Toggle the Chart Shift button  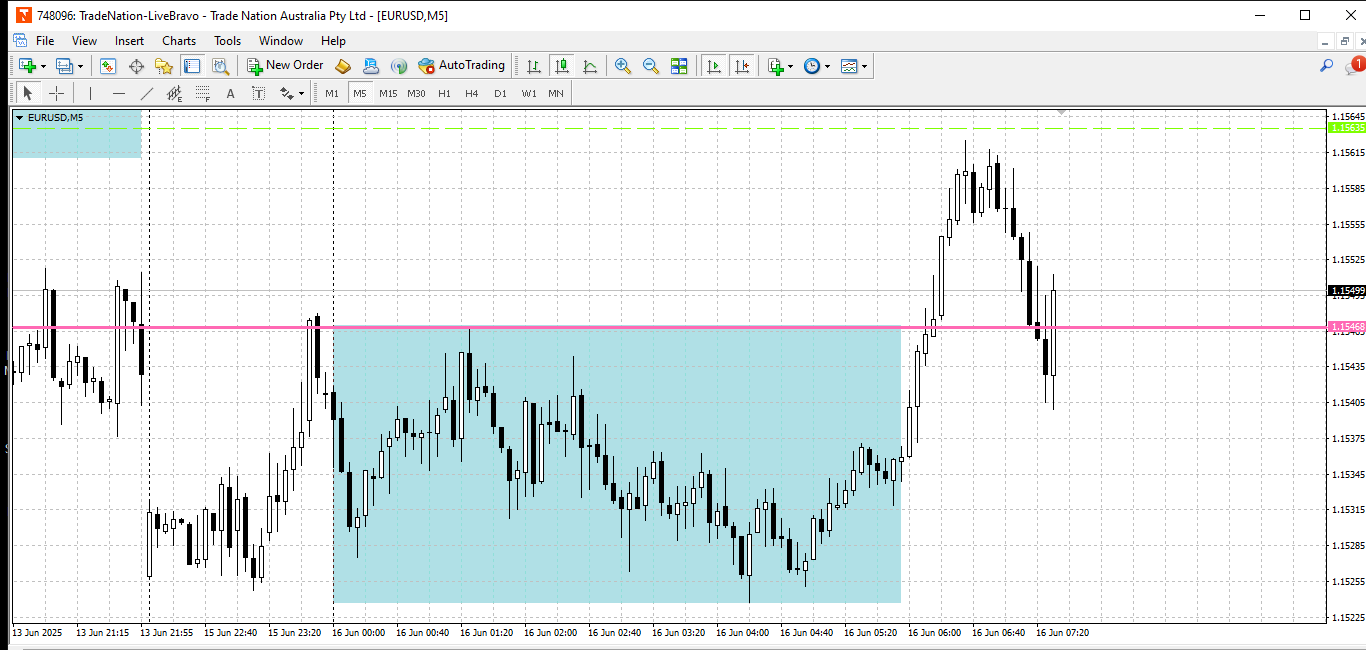pyautogui.click(x=741, y=66)
